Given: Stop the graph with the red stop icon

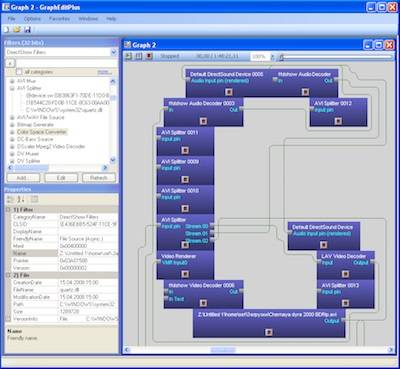Looking at the screenshot, I should (x=149, y=56).
